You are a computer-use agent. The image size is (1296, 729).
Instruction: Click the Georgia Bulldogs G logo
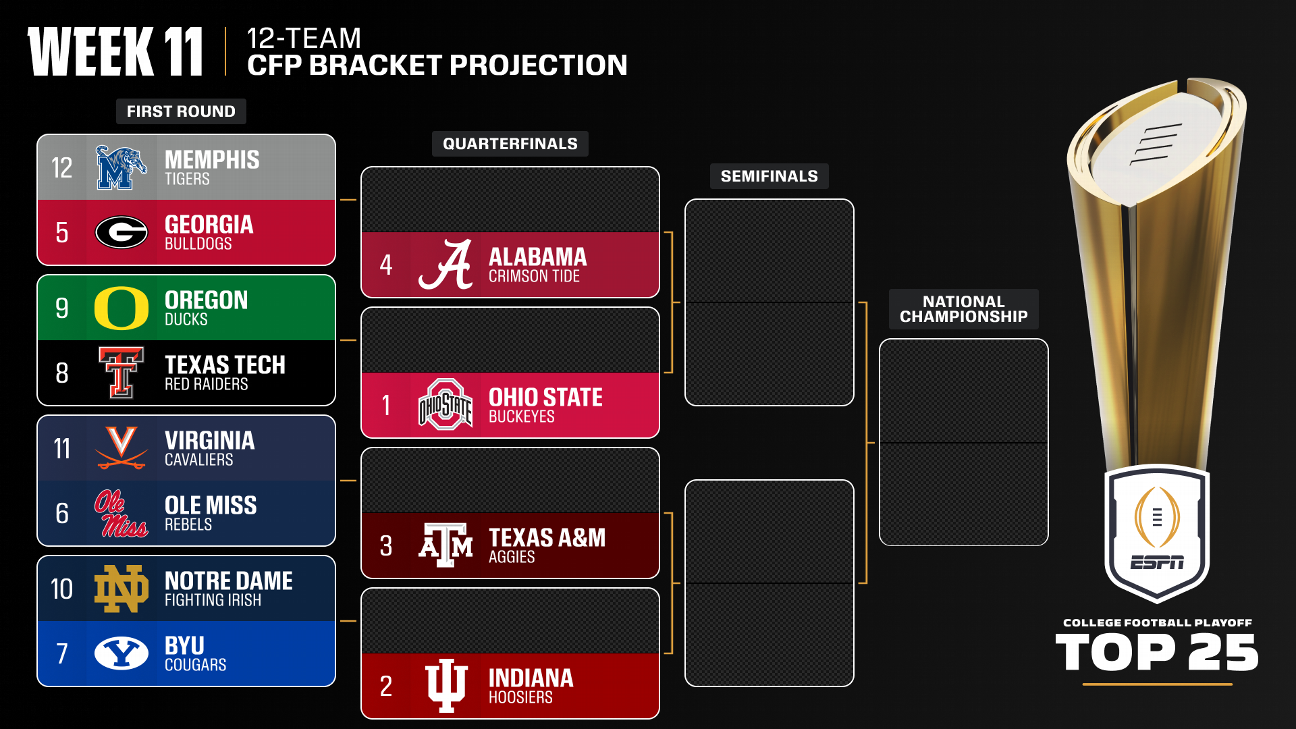121,232
